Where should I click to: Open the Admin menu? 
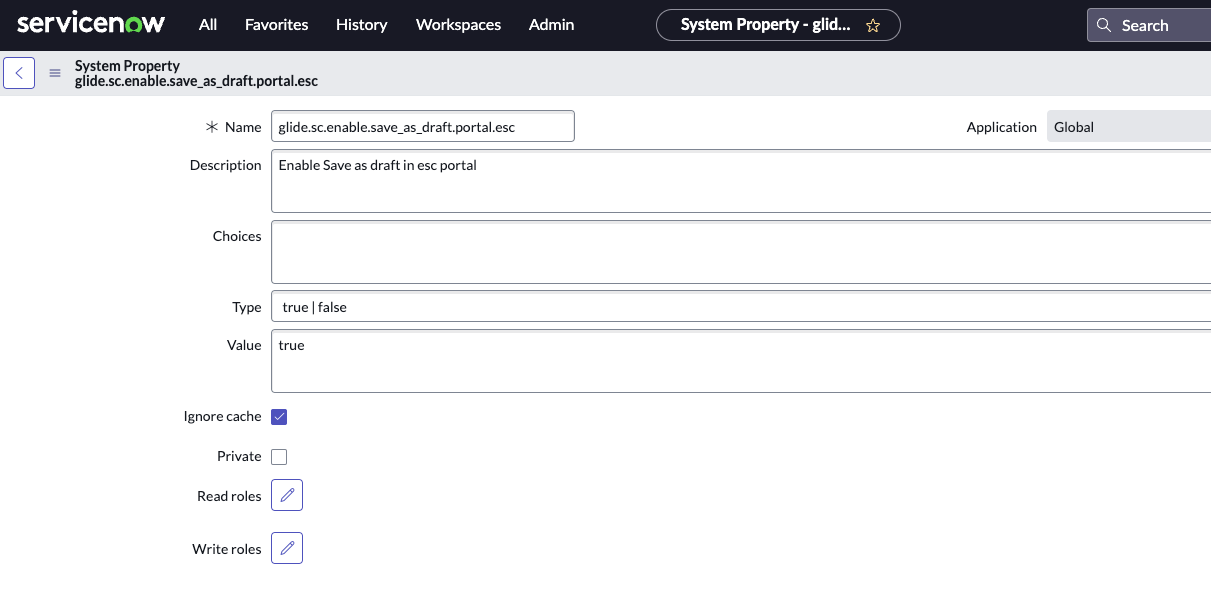(x=551, y=25)
